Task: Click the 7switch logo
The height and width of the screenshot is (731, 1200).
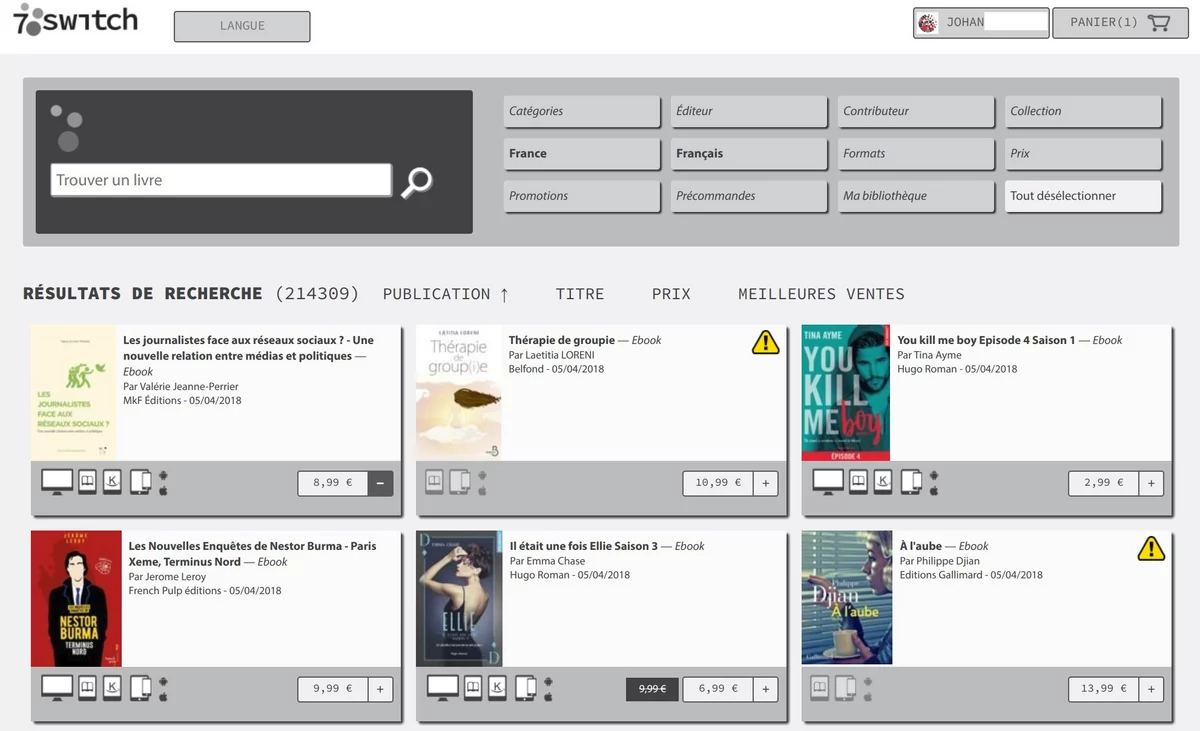Action: click(76, 20)
